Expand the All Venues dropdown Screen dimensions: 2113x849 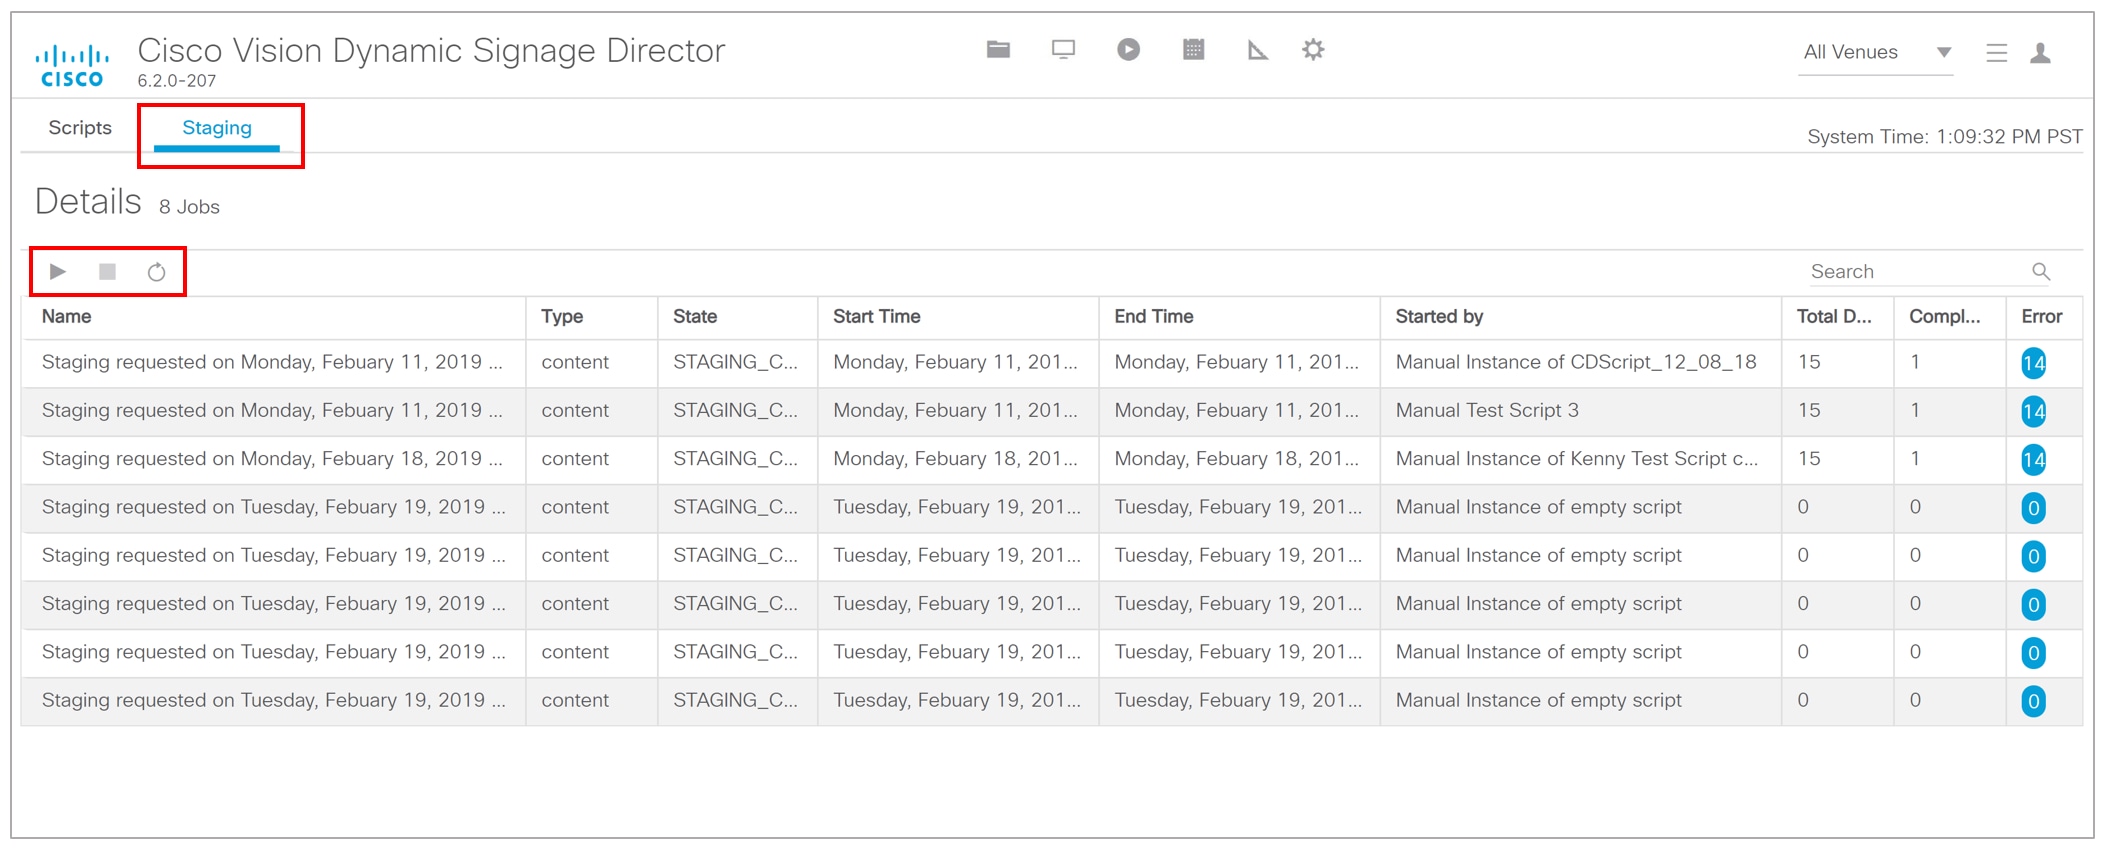[1877, 52]
